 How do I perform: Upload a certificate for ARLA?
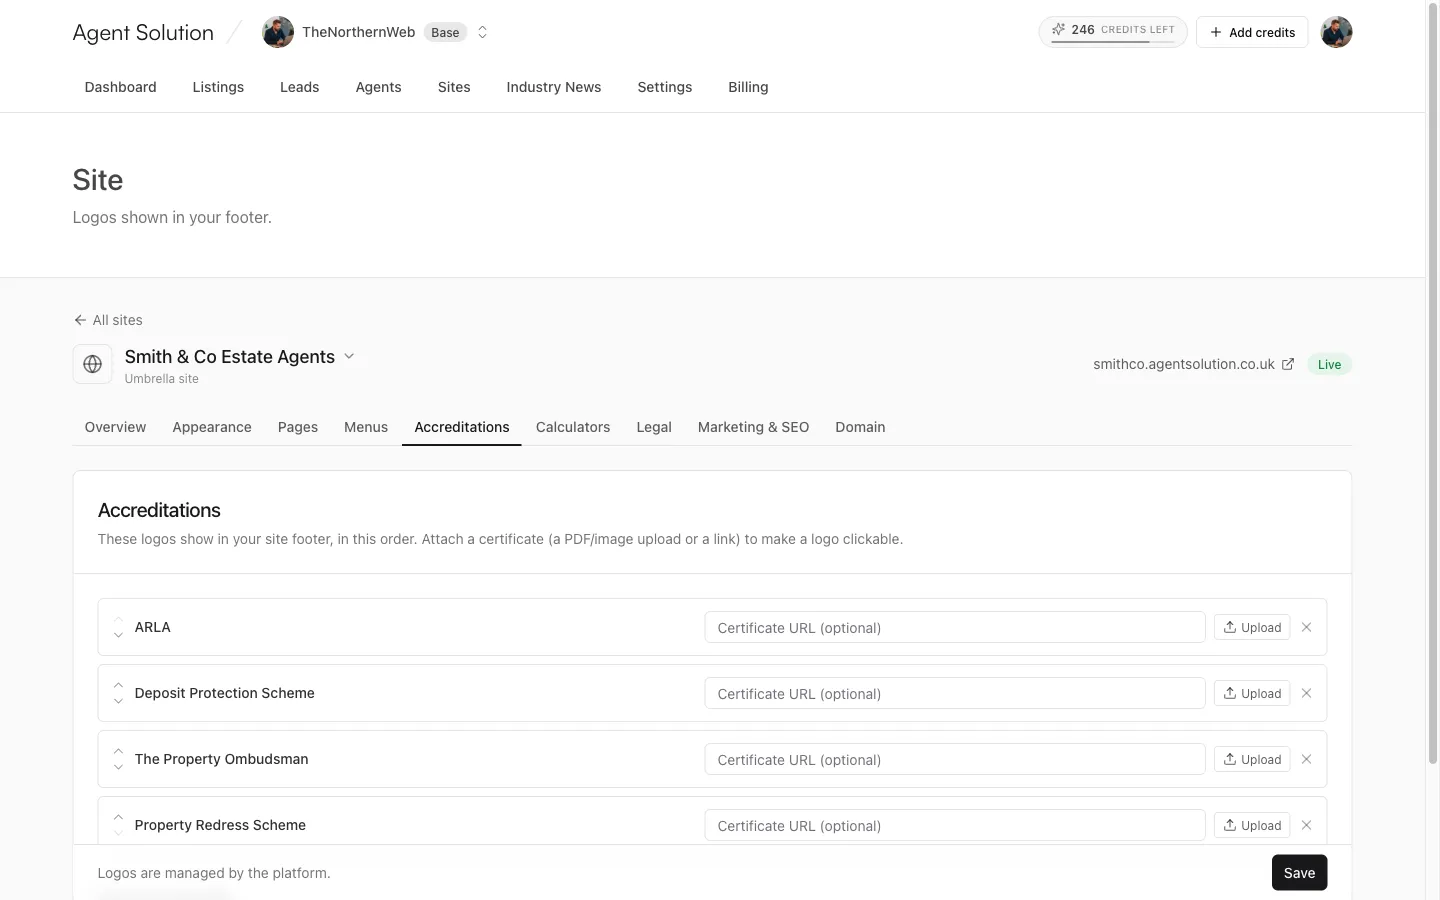tap(1252, 627)
